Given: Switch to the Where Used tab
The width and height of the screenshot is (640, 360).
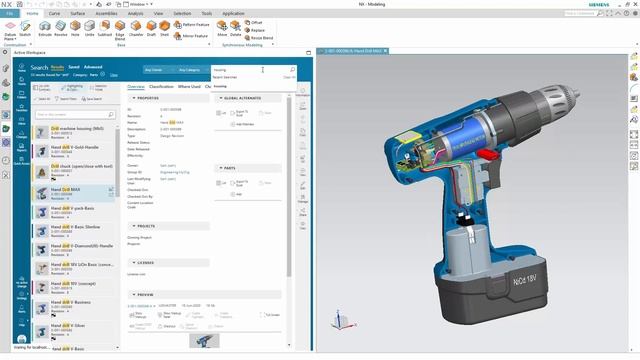Looking at the screenshot, I should 189,87.
